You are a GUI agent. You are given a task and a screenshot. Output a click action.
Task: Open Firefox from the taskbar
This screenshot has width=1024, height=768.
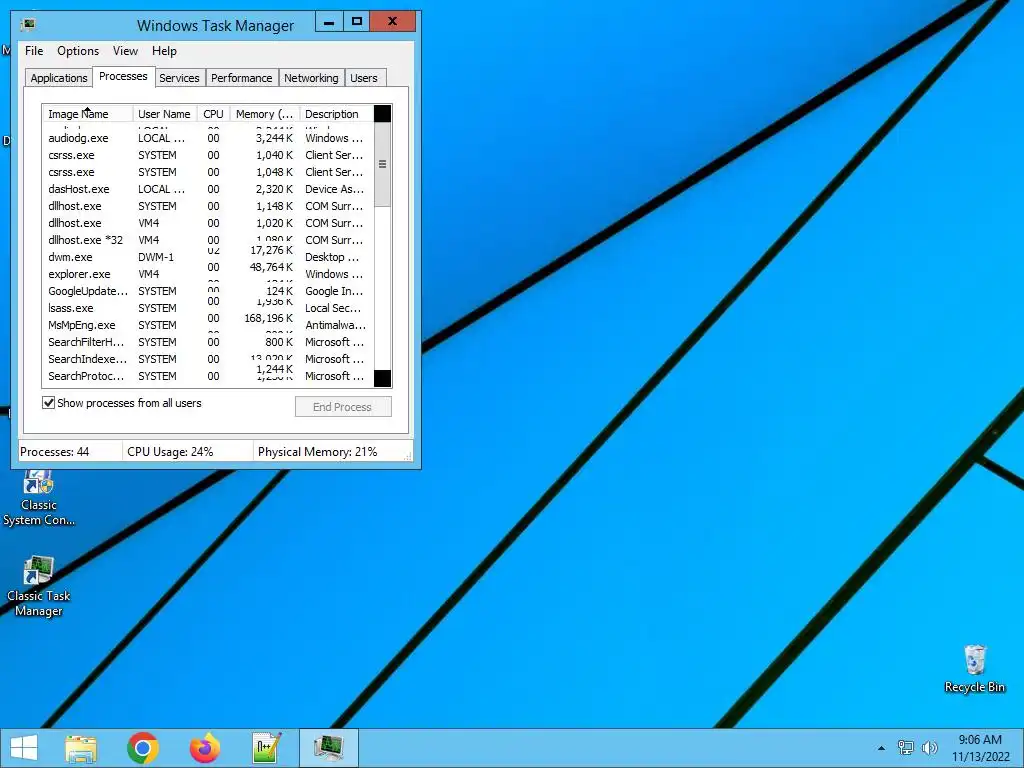[x=205, y=748]
